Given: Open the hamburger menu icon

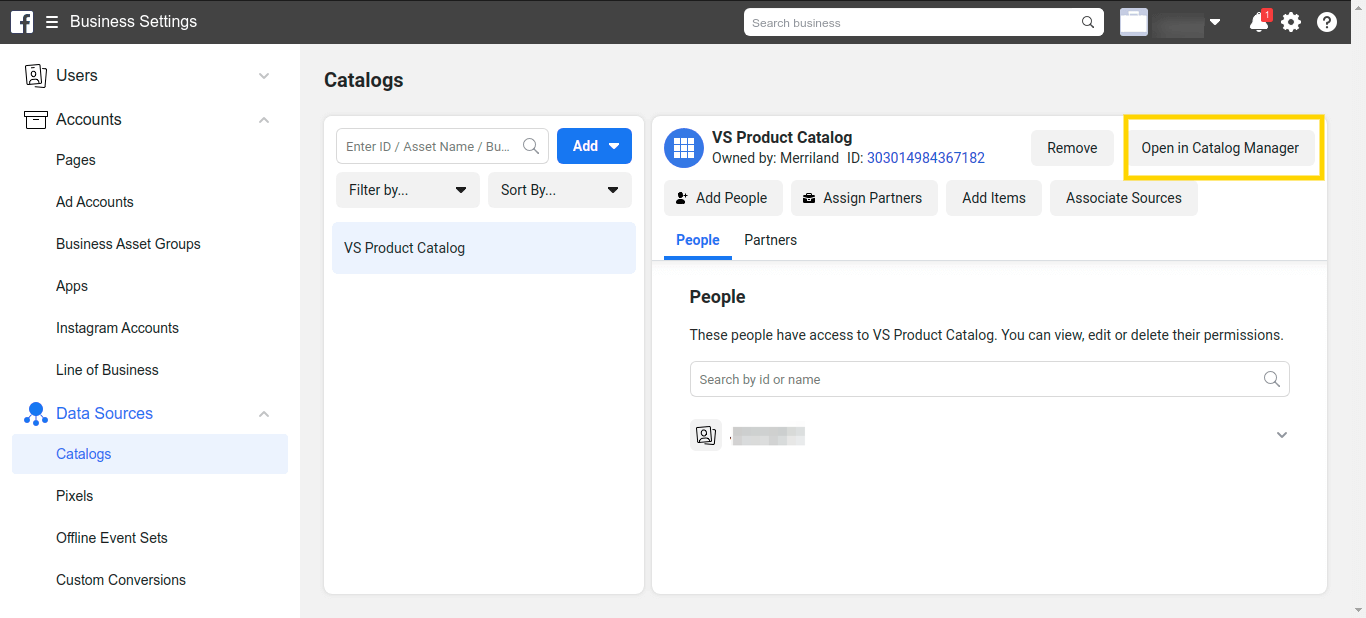Looking at the screenshot, I should (52, 22).
